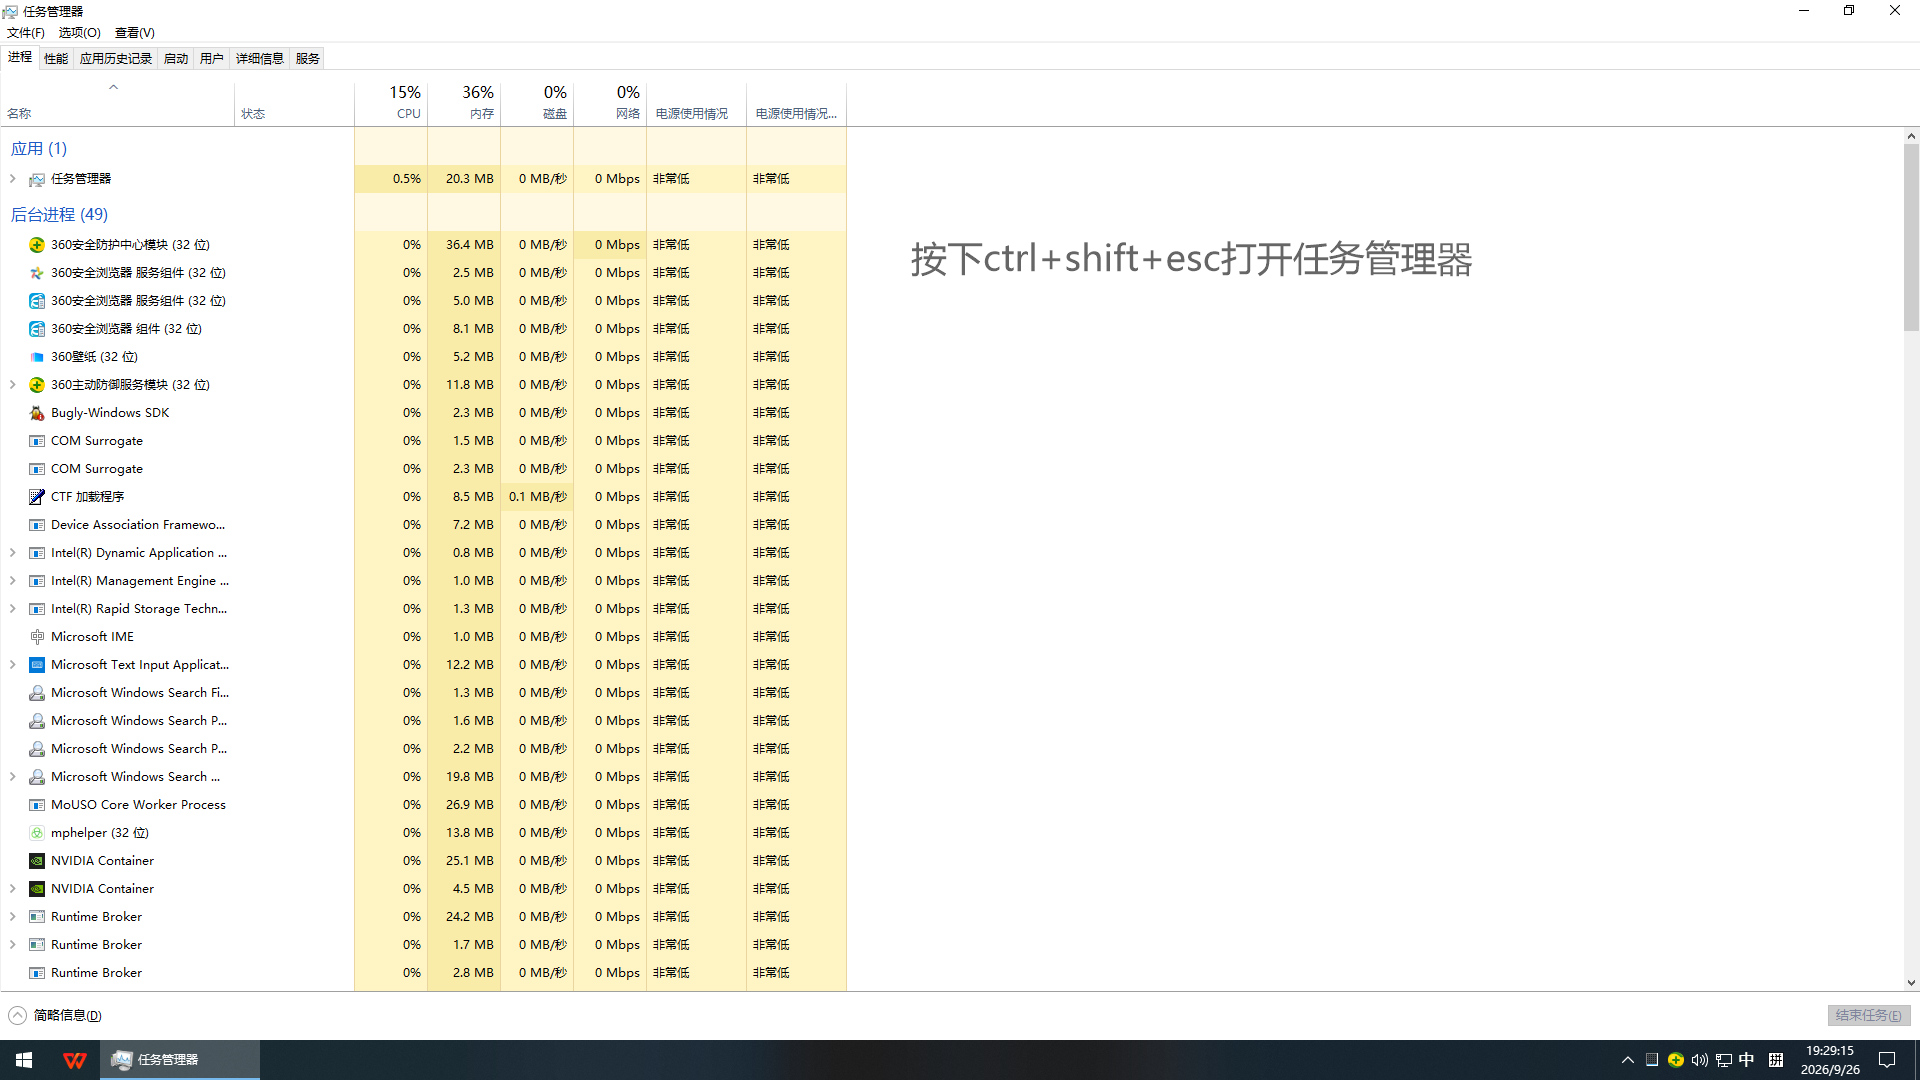This screenshot has height=1080, width=1920.
Task: Click the Microsoft Text Input Application icon
Action: [x=37, y=665]
